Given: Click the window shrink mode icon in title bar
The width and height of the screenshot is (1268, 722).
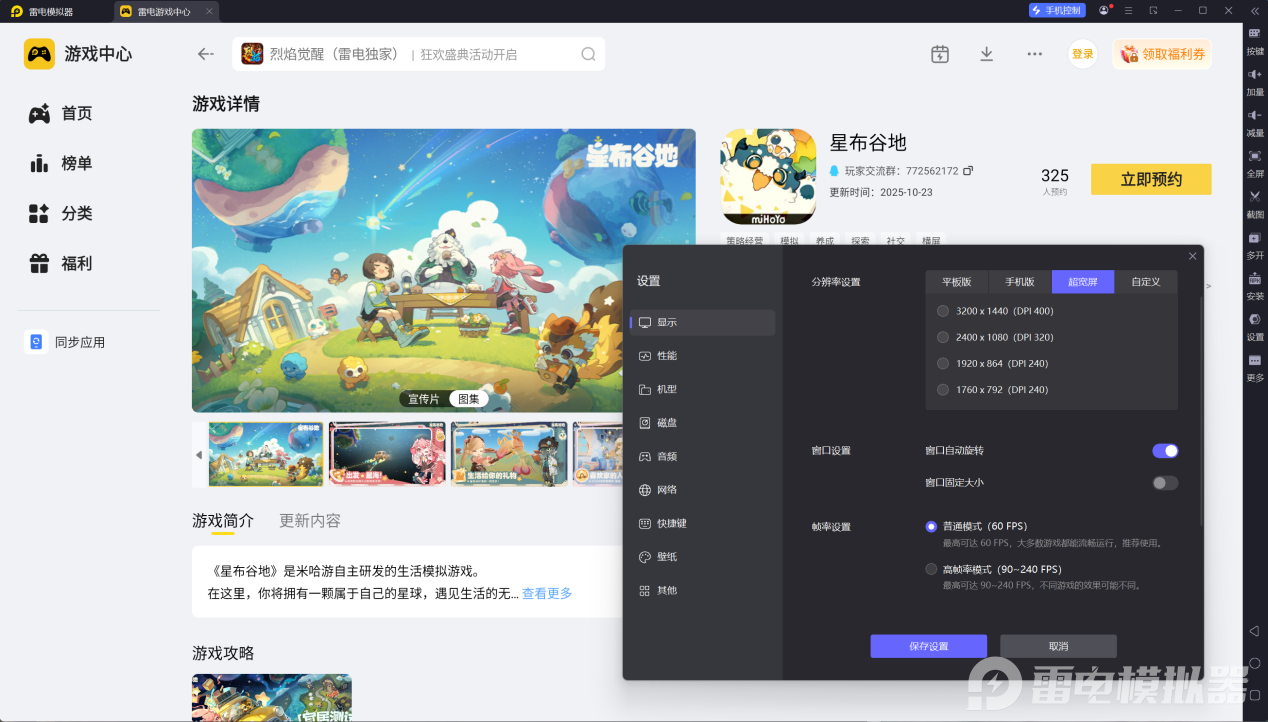Looking at the screenshot, I should coord(1153,10).
